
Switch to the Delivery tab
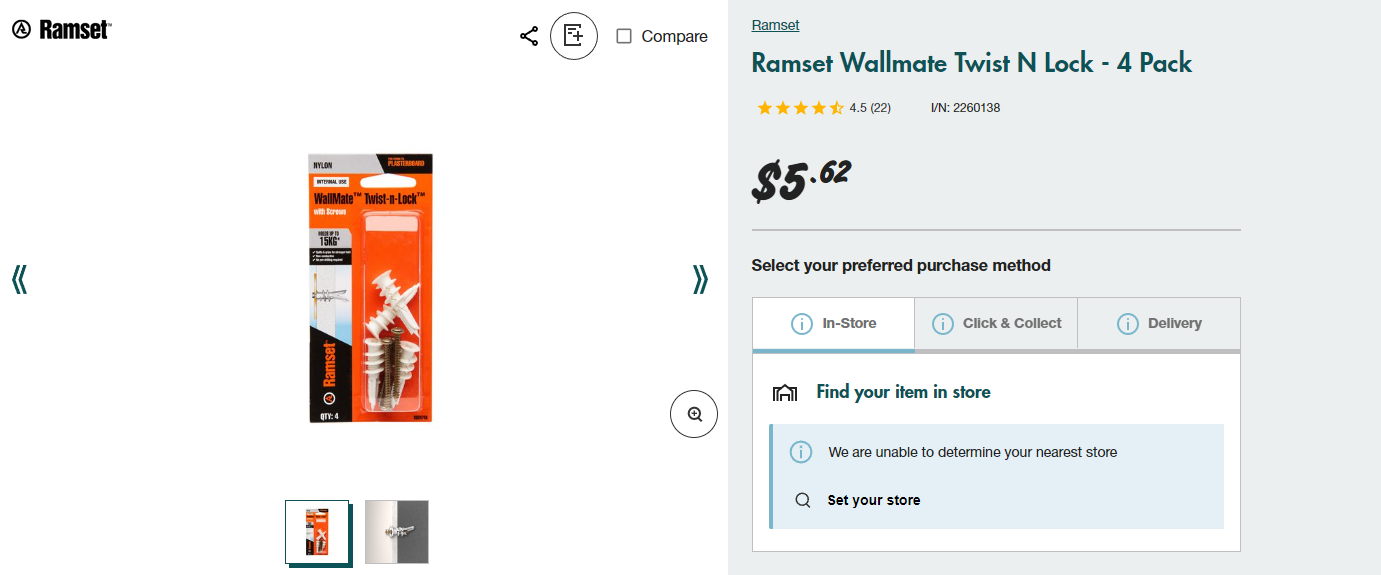click(x=1159, y=324)
